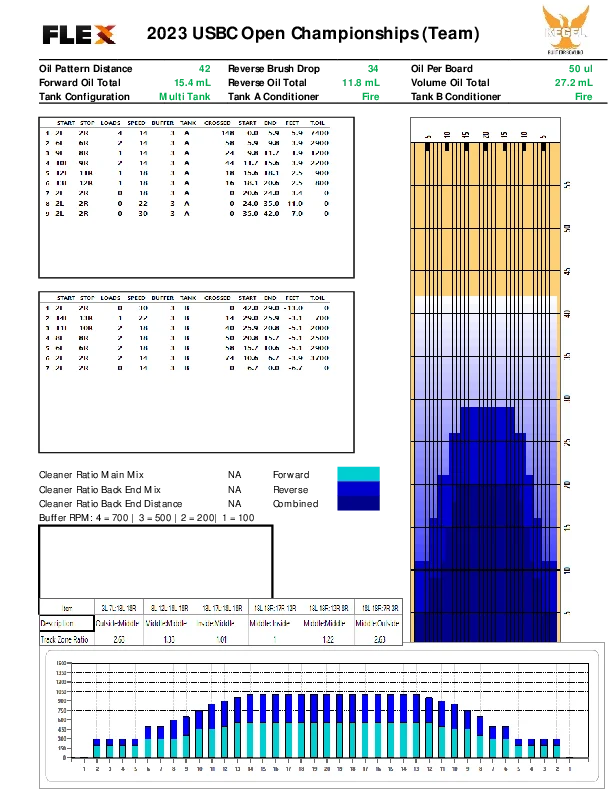612x792 pixels.
Task: Click the Buffer RPM settings line
Action: [146, 518]
